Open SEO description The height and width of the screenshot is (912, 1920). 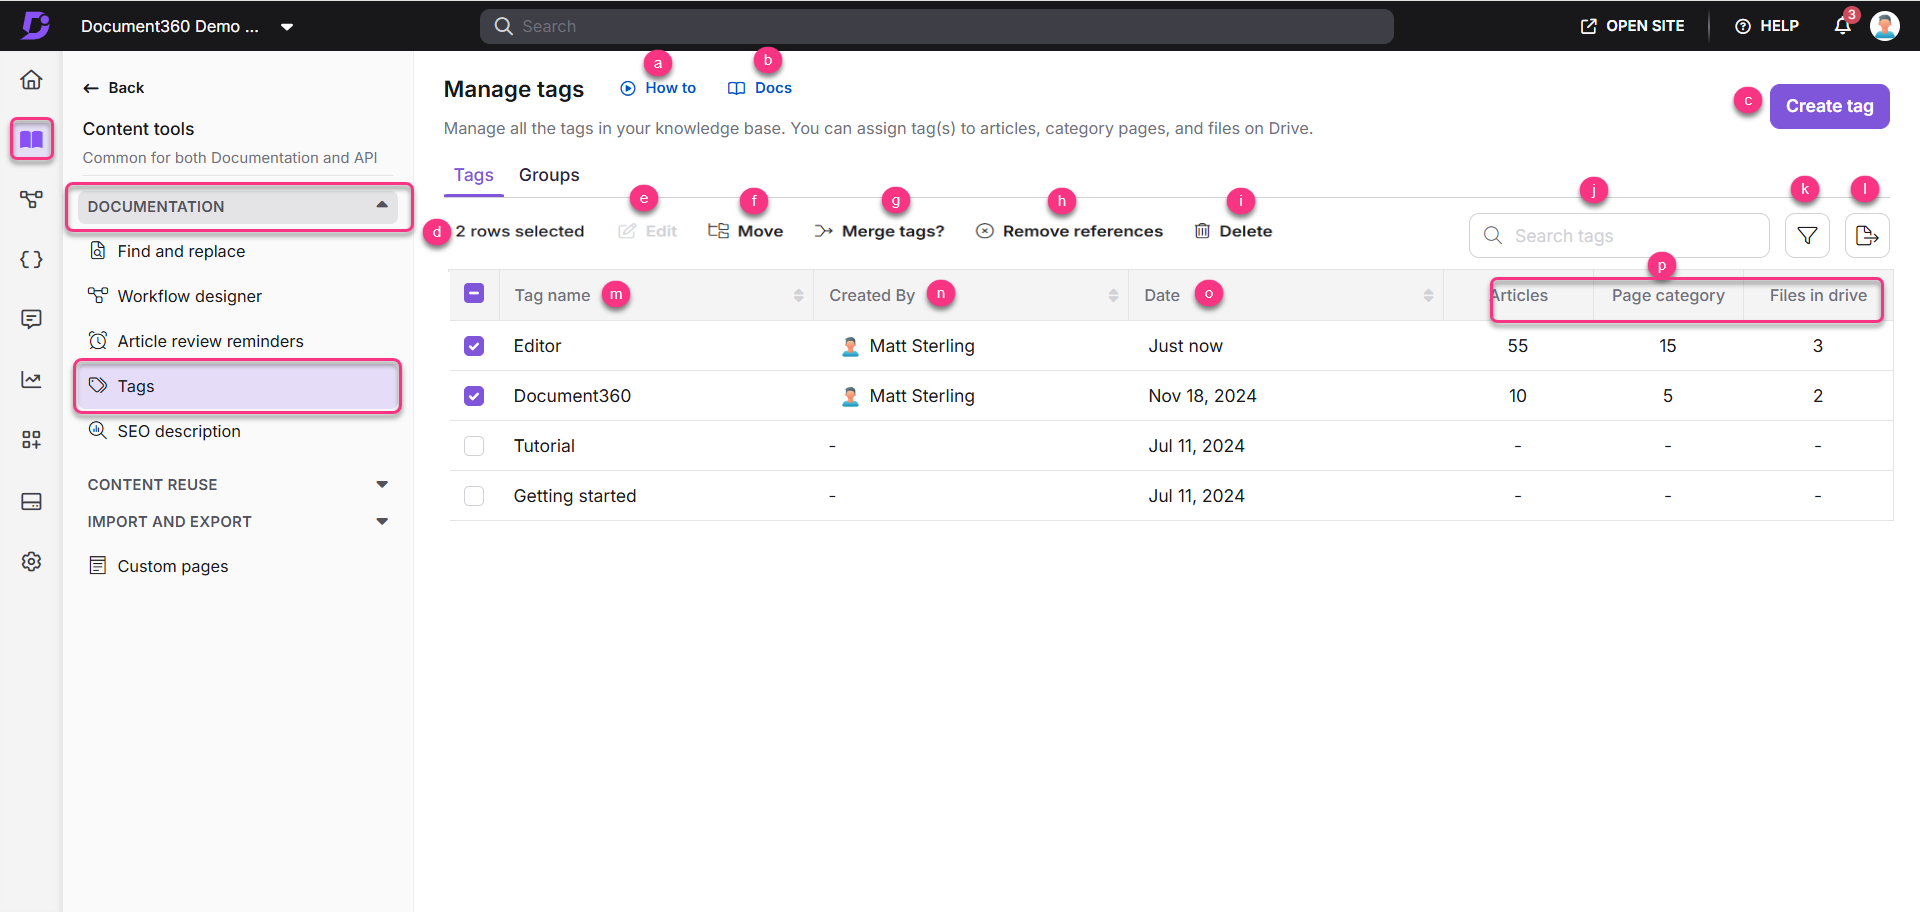click(179, 431)
